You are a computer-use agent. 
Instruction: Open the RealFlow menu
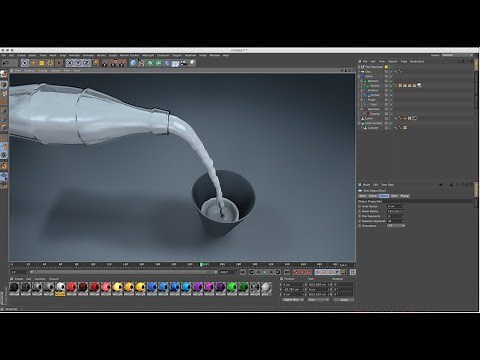tap(190, 55)
